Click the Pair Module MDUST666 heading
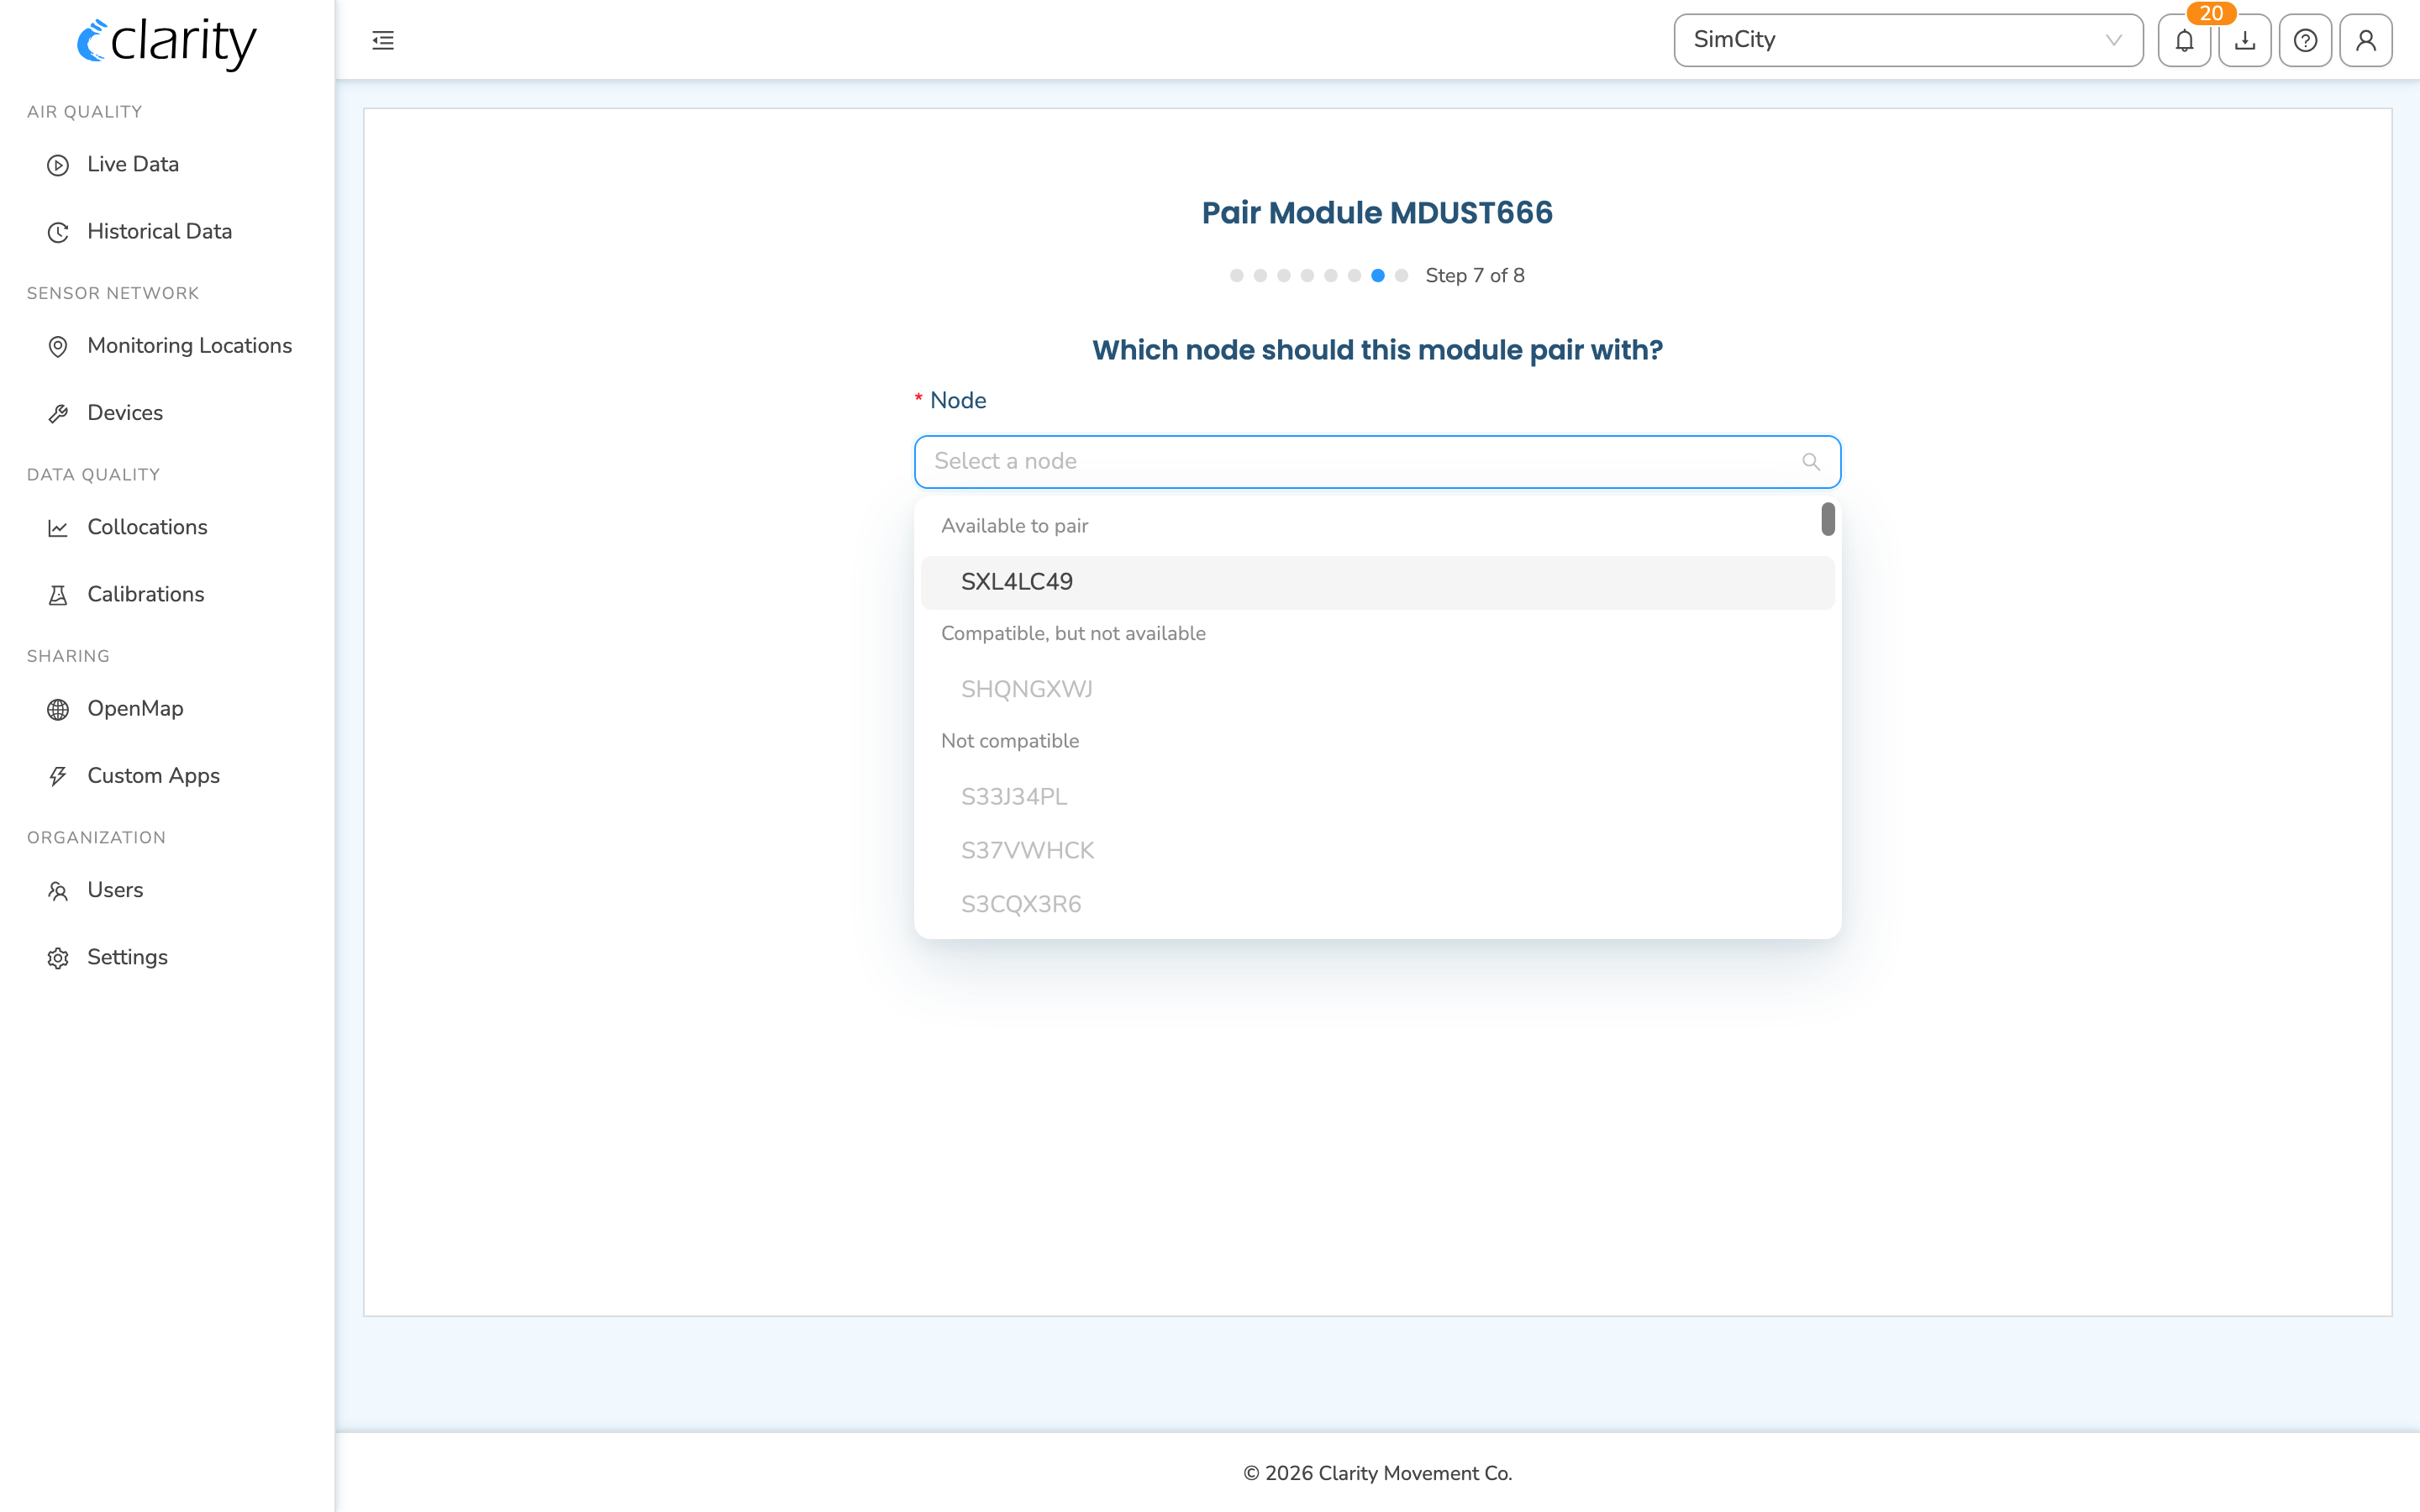 point(1377,213)
